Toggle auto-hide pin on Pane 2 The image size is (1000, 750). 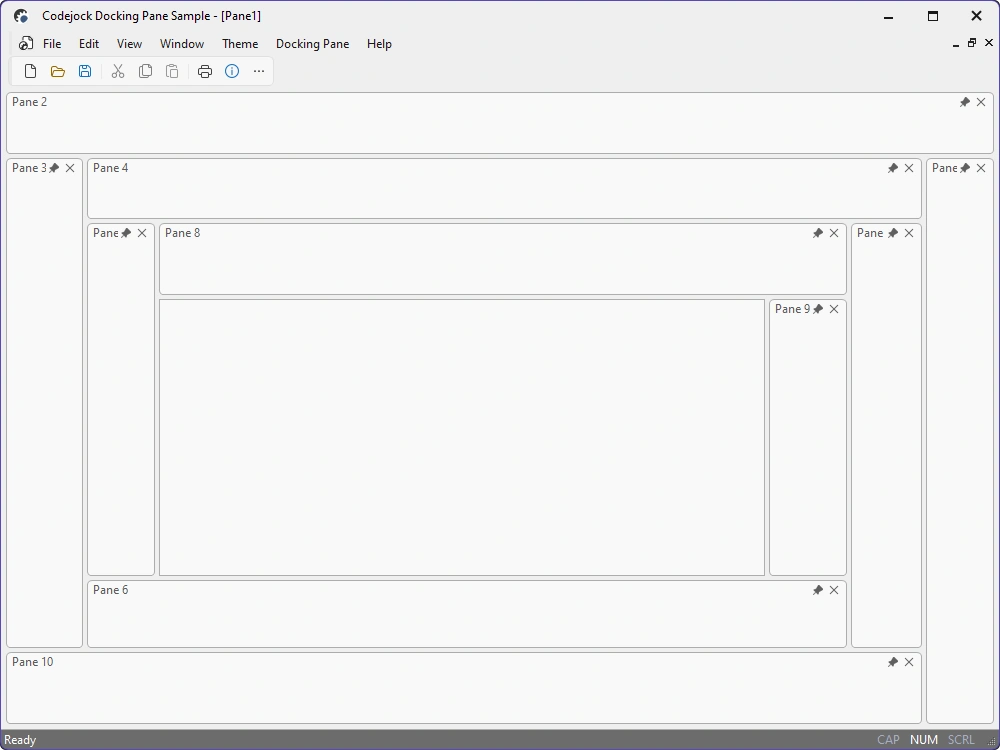(x=965, y=102)
